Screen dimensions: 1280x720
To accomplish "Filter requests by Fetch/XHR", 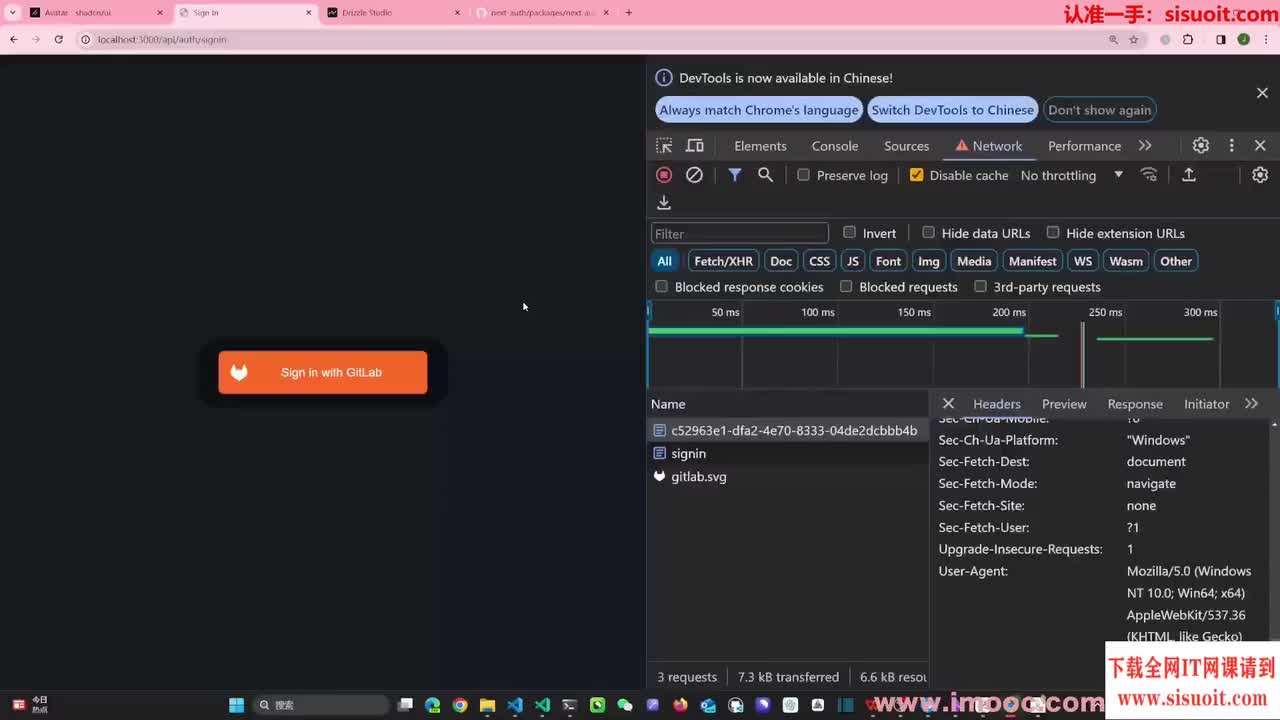I will [x=723, y=261].
